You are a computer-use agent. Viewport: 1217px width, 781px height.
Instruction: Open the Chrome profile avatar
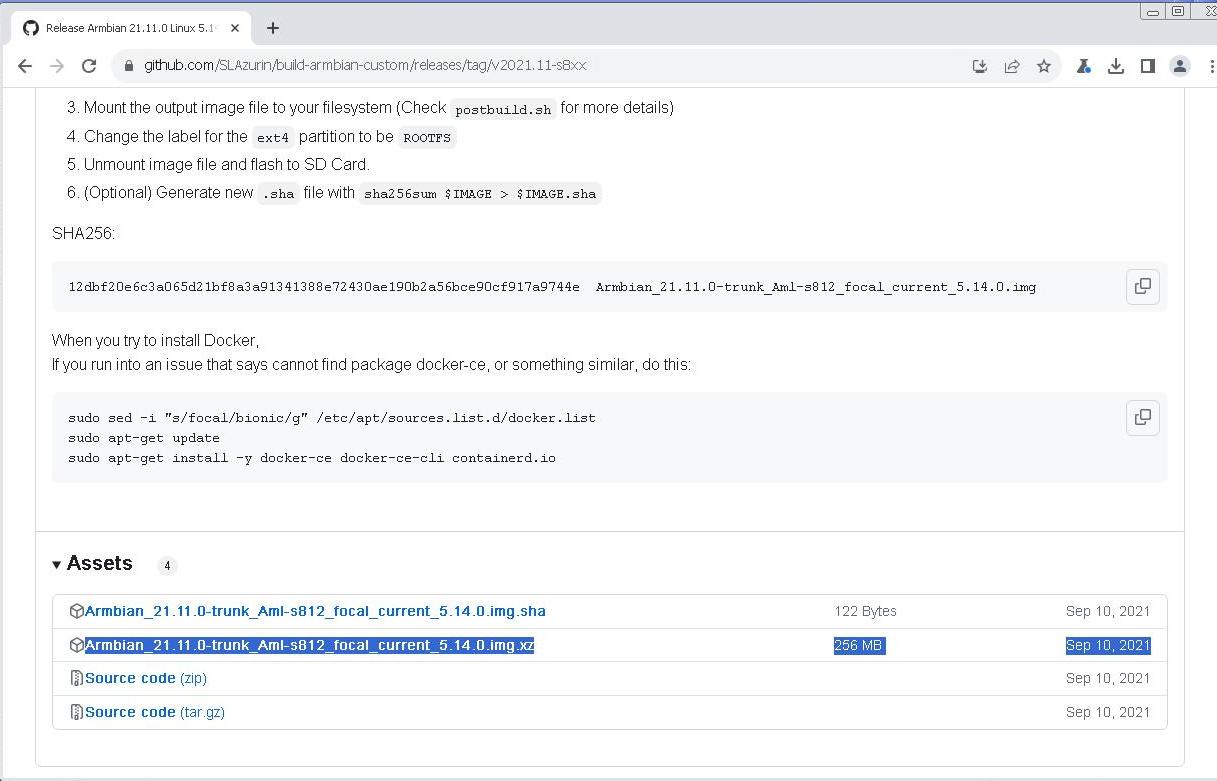click(x=1180, y=66)
